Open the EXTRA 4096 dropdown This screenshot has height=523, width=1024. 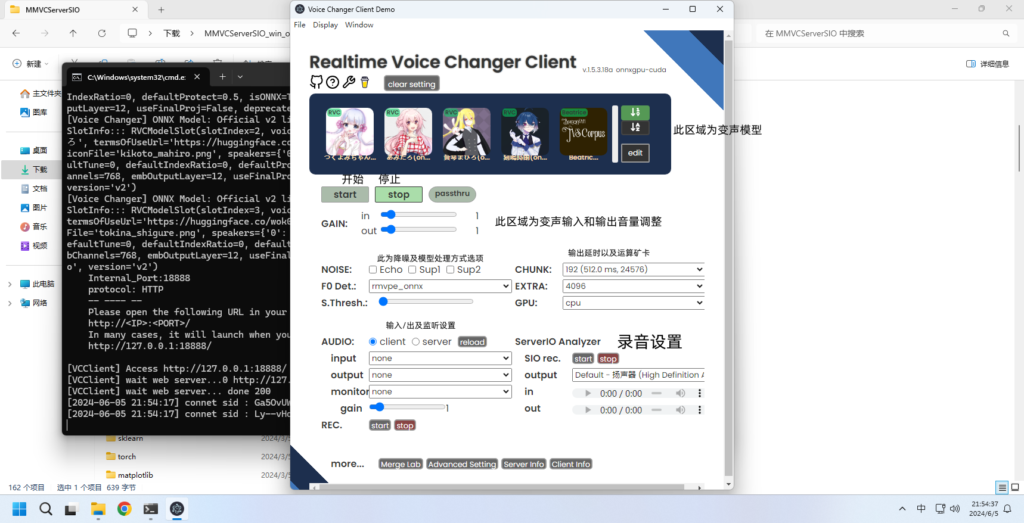pos(633,286)
